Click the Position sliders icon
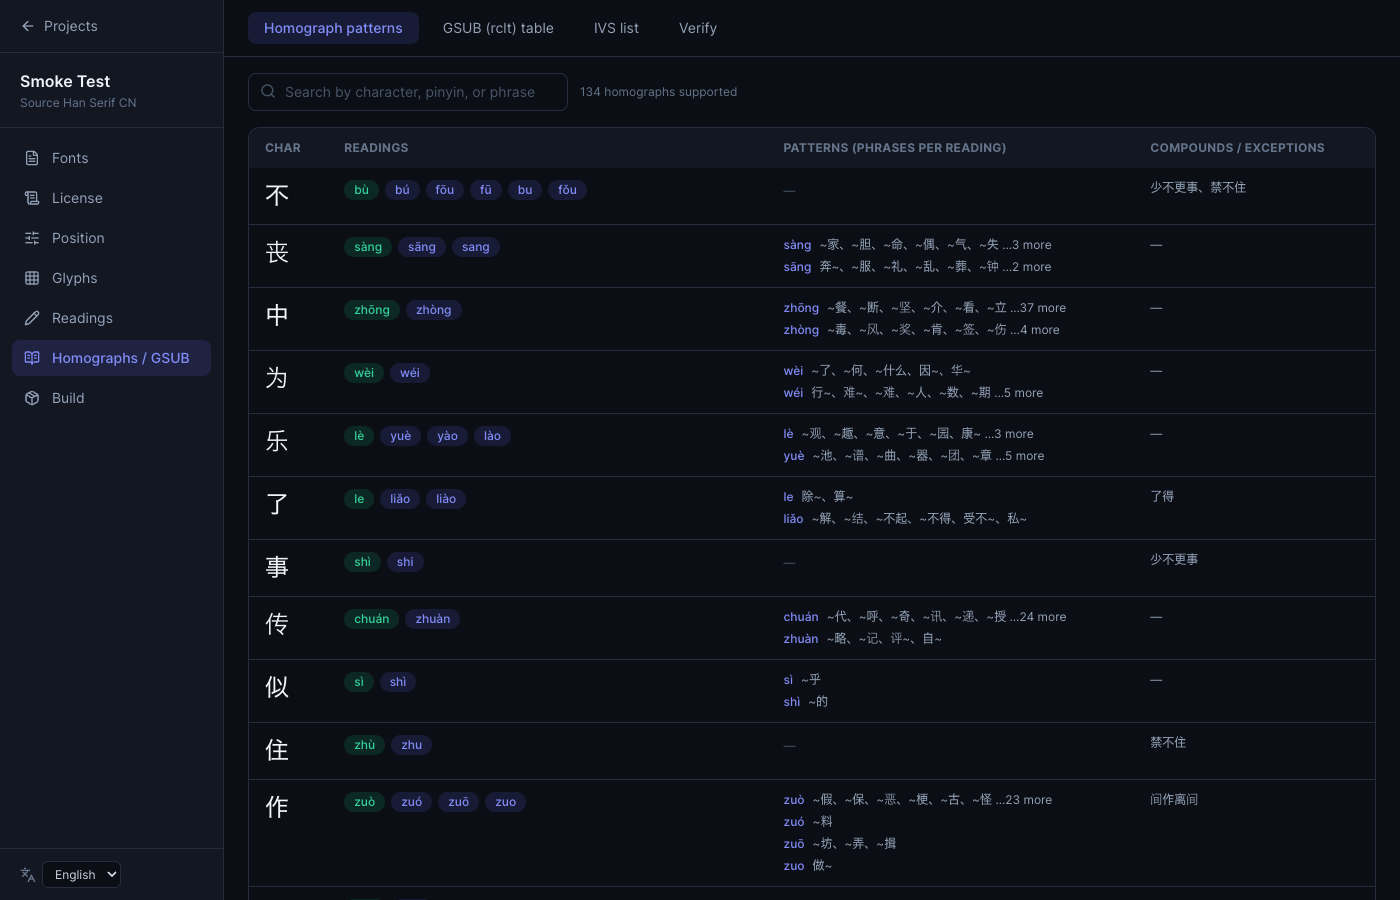The image size is (1400, 900). pos(32,238)
